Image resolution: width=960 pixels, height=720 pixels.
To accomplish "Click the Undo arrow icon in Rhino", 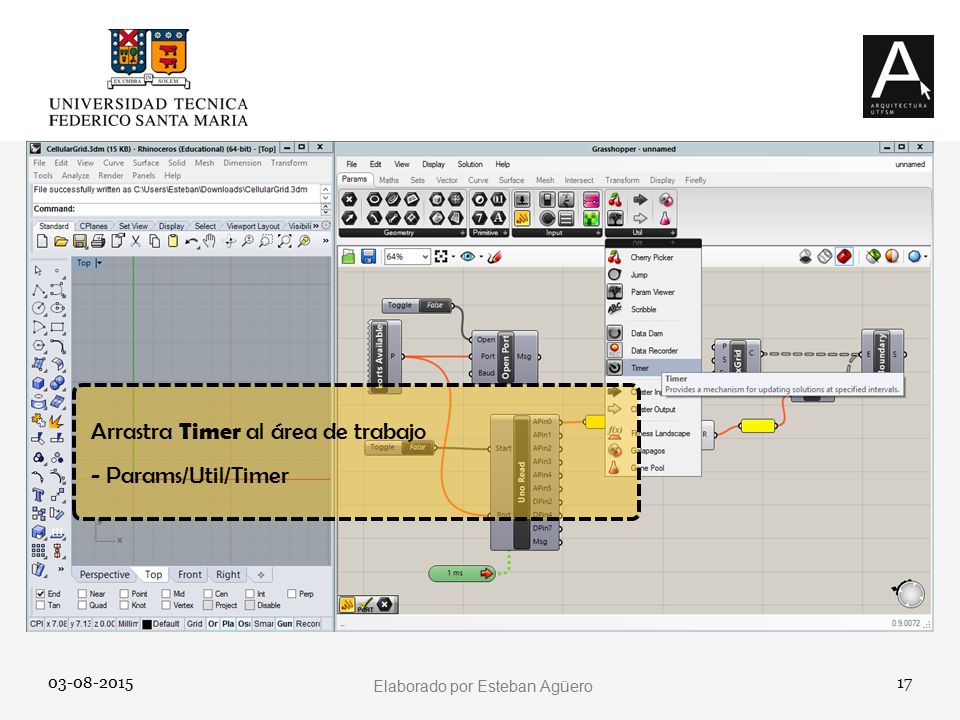I will (x=192, y=241).
